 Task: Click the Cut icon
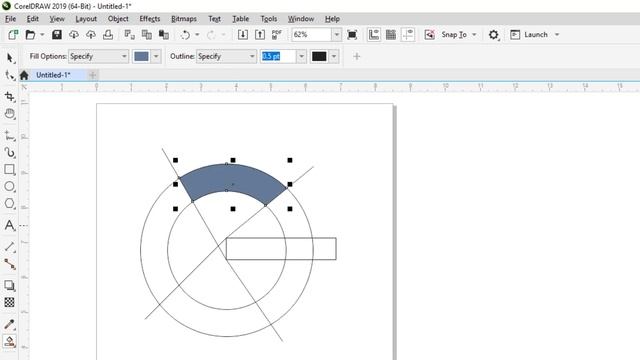pyautogui.click(x=129, y=35)
